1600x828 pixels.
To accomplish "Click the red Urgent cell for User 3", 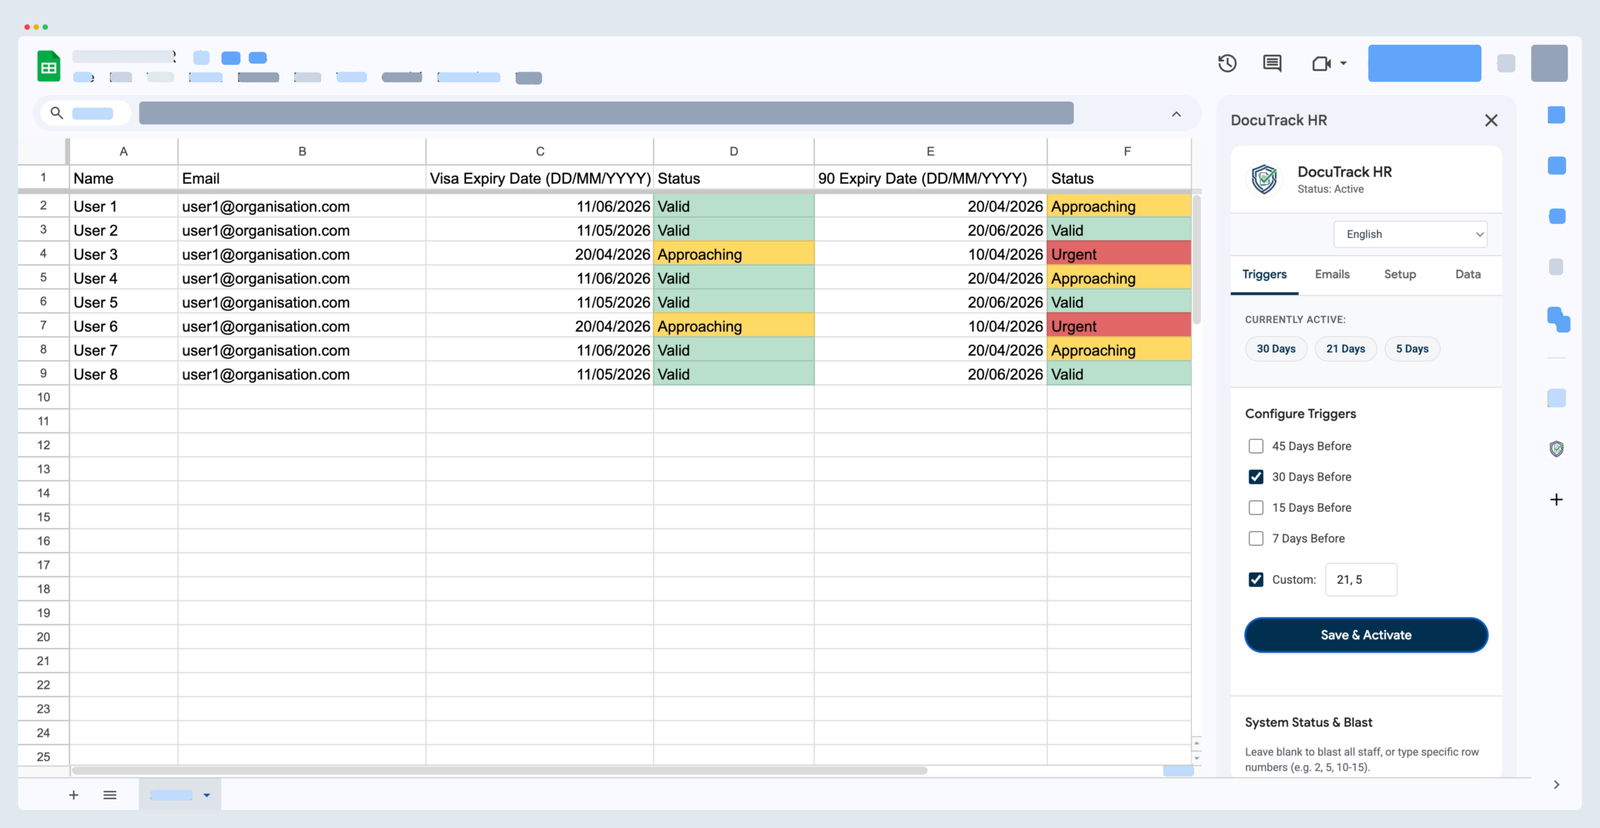I will [x=1118, y=254].
